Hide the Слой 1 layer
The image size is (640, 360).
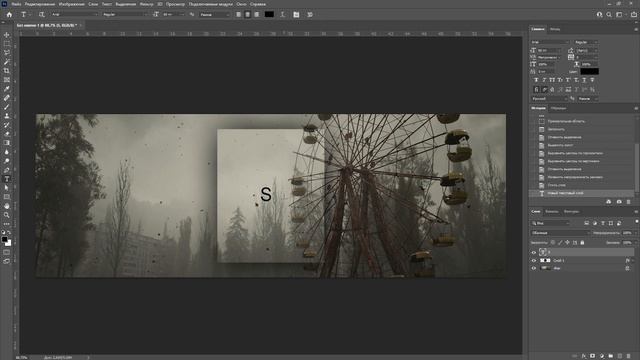coord(533,260)
